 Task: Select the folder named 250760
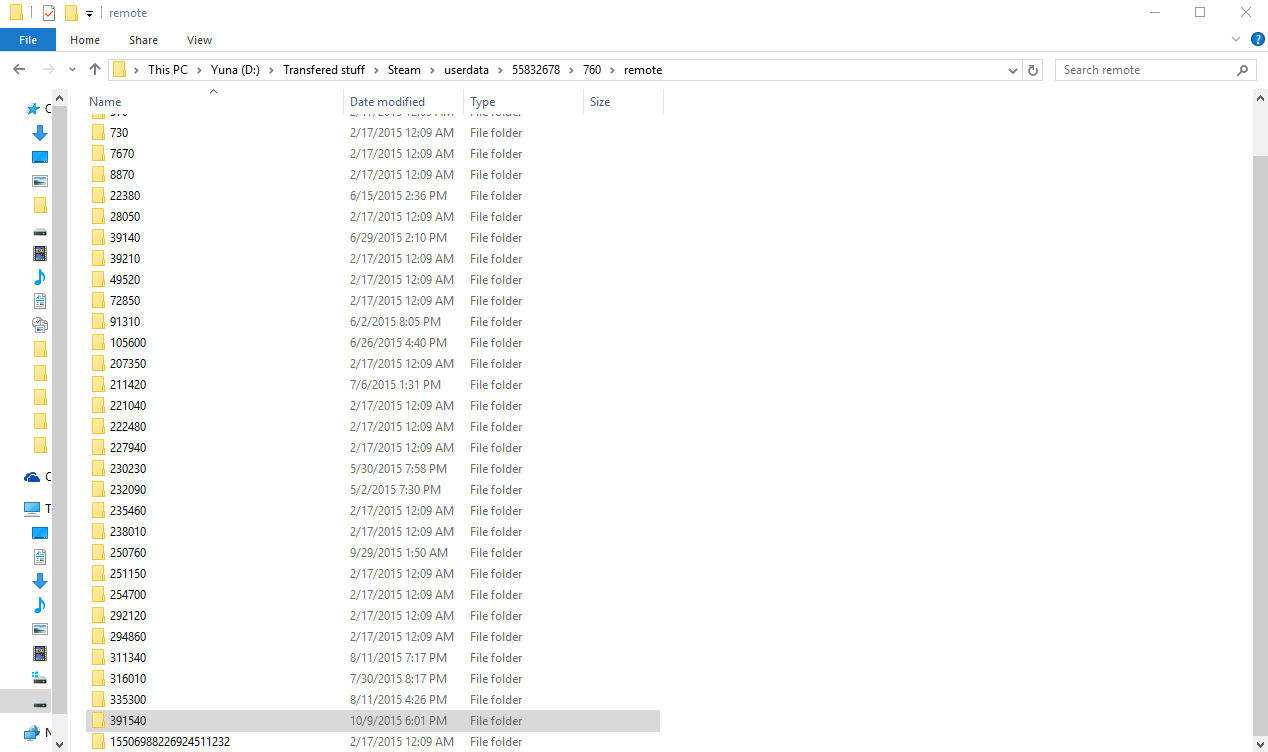click(x=128, y=553)
